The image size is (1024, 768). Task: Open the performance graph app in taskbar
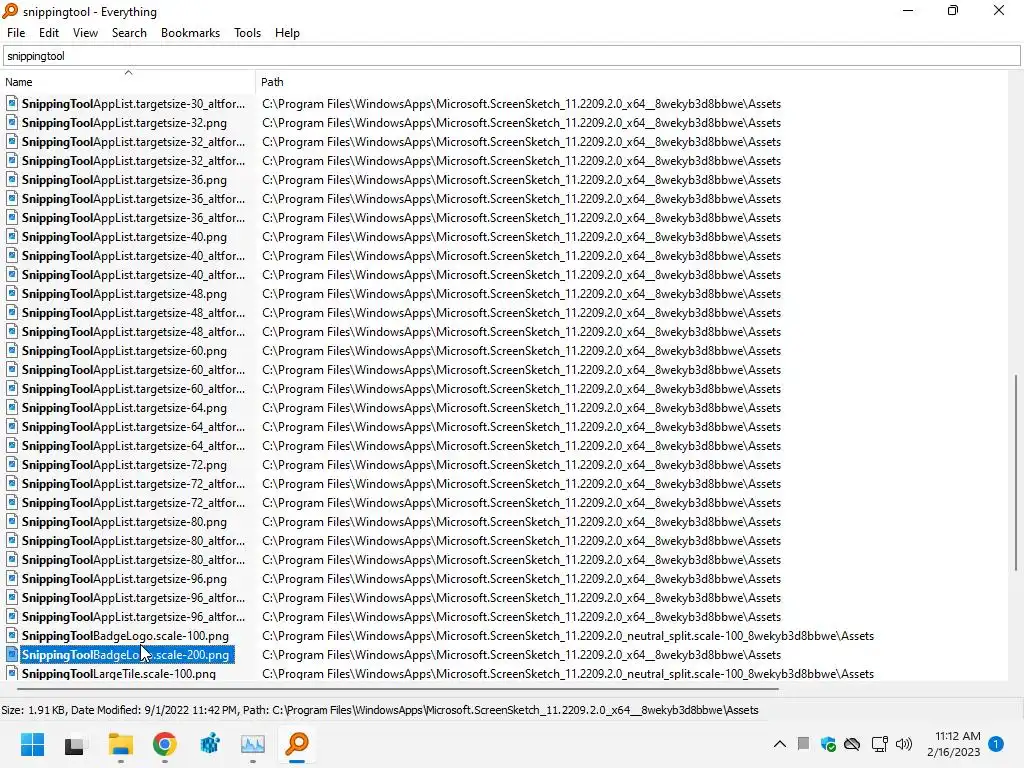pos(253,744)
